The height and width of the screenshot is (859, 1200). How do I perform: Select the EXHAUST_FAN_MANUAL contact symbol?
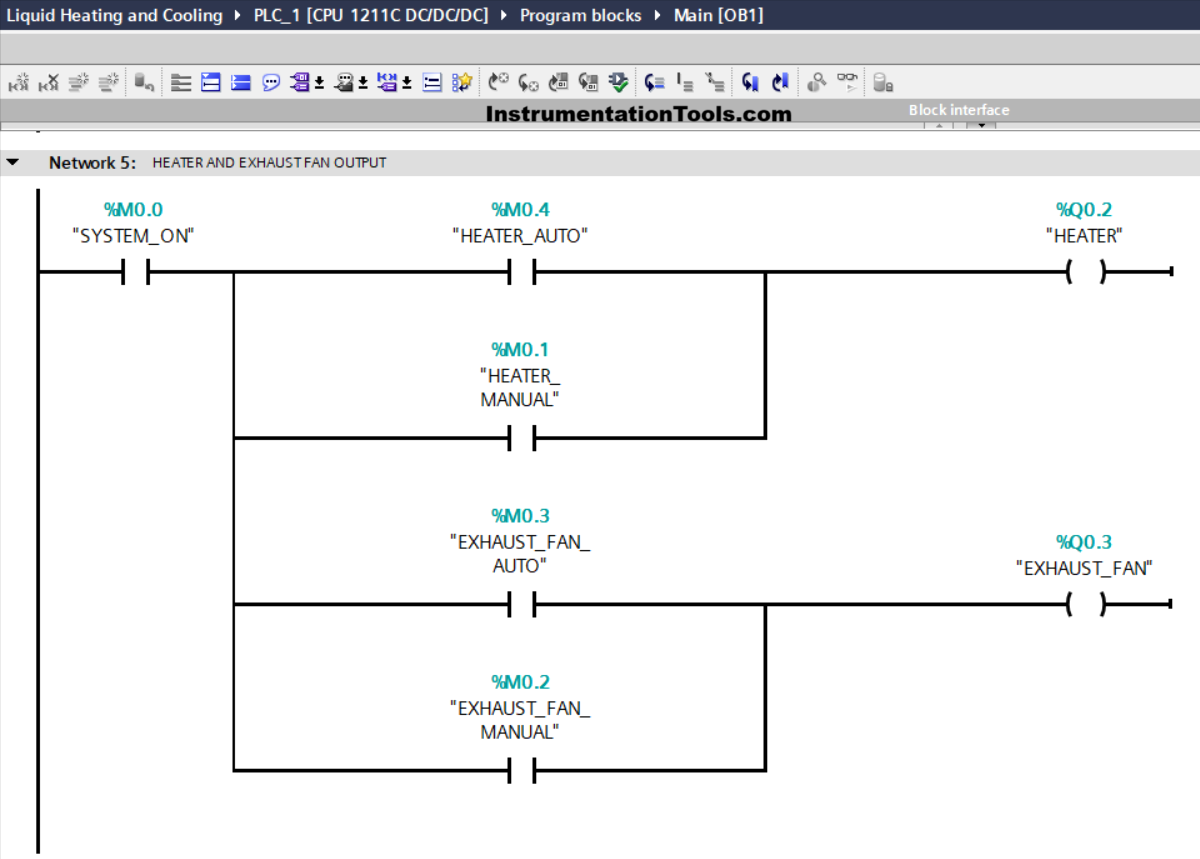(520, 770)
